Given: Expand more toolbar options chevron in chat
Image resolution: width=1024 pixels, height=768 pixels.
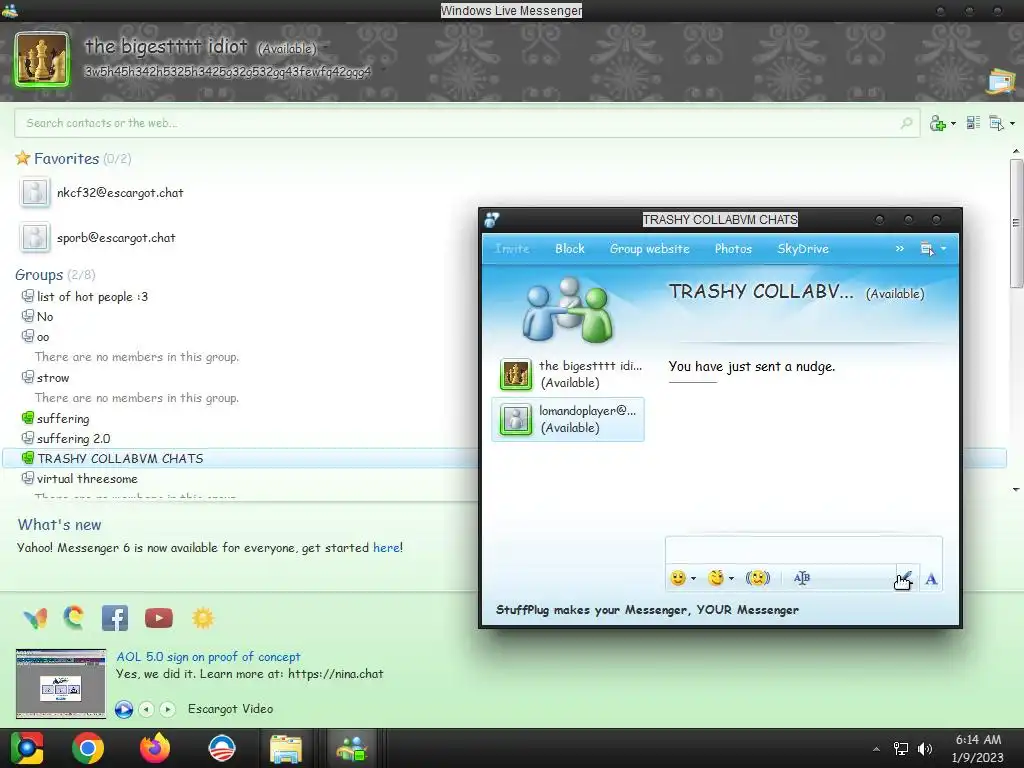Looking at the screenshot, I should pyautogui.click(x=900, y=249).
